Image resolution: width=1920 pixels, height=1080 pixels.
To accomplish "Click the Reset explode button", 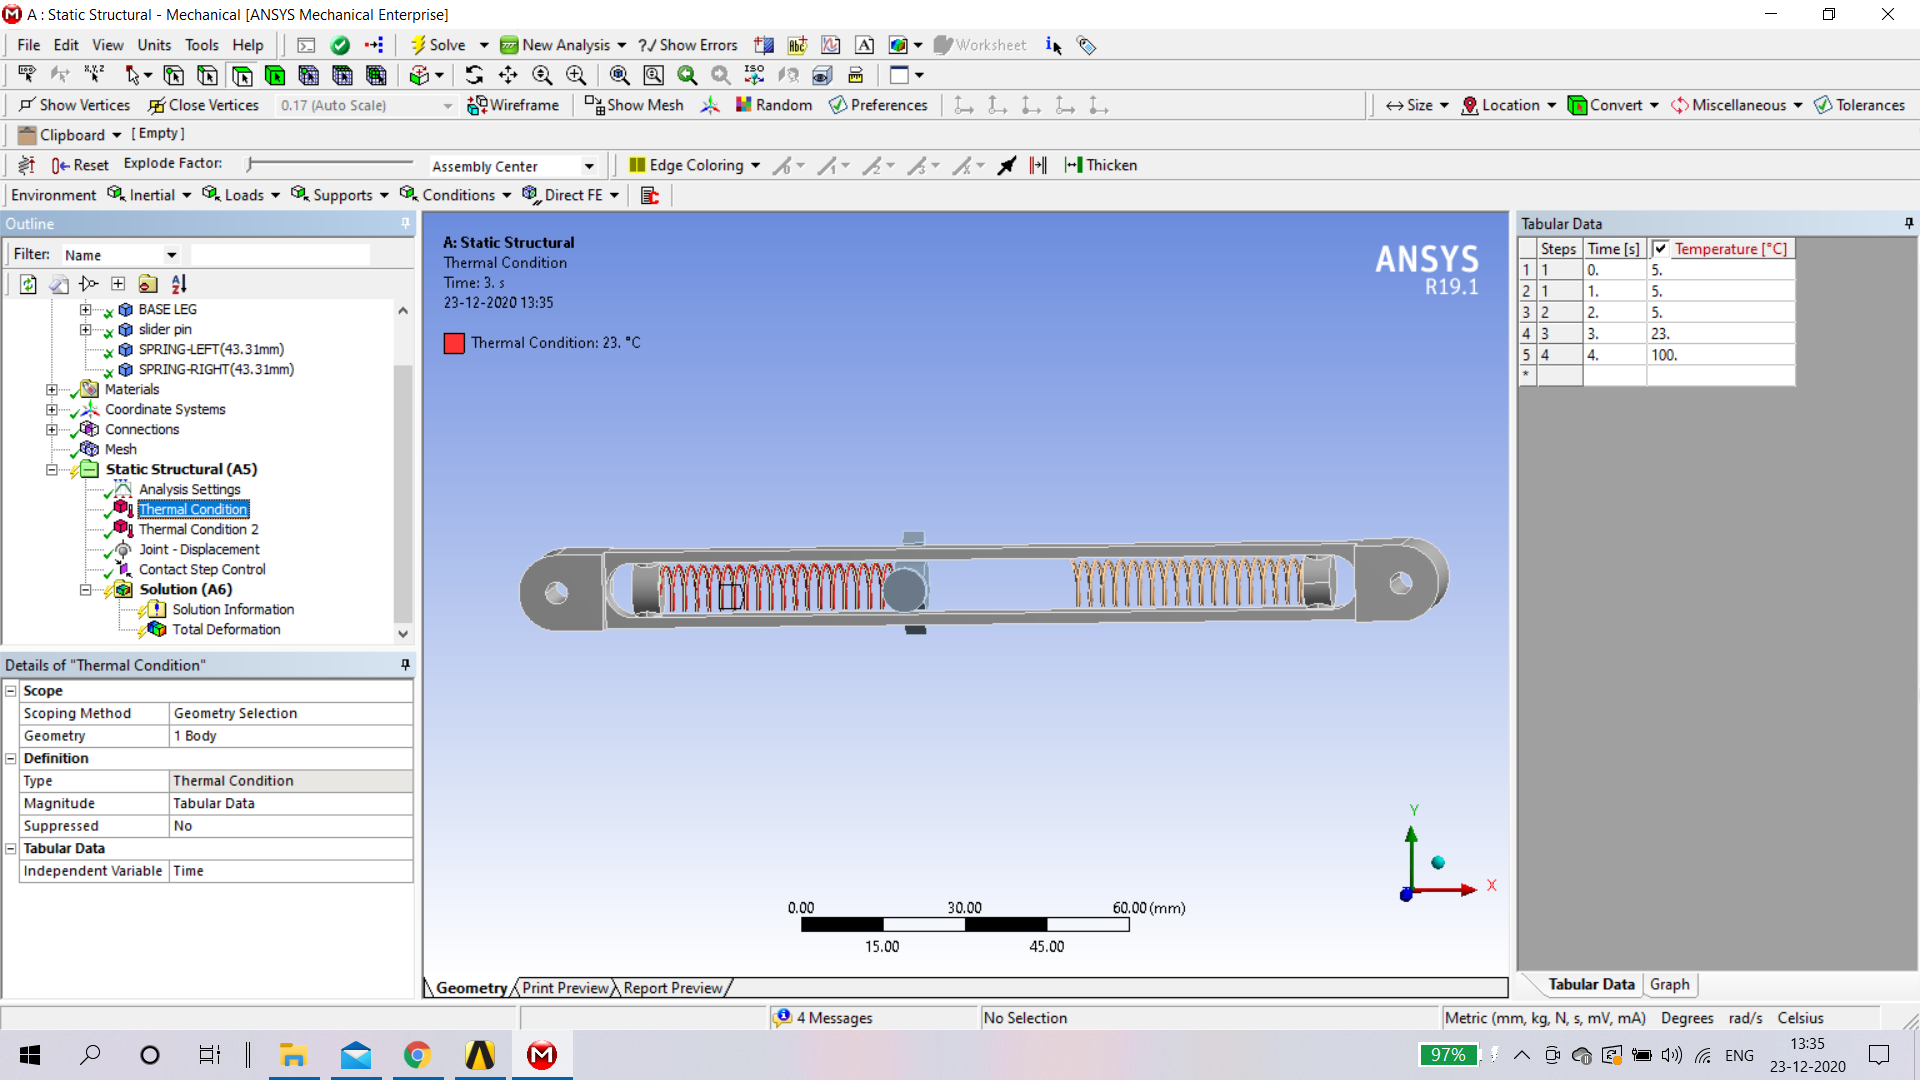I will [x=80, y=164].
